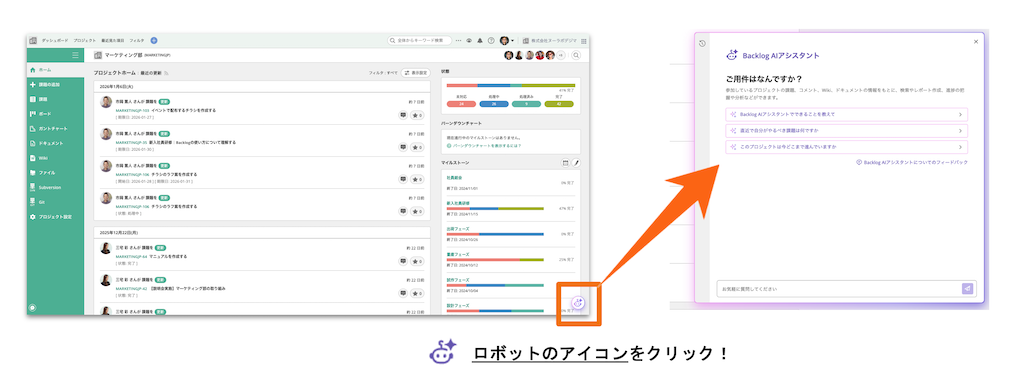Click comment icon on MARKETINGJP-35 update

pos(403,147)
